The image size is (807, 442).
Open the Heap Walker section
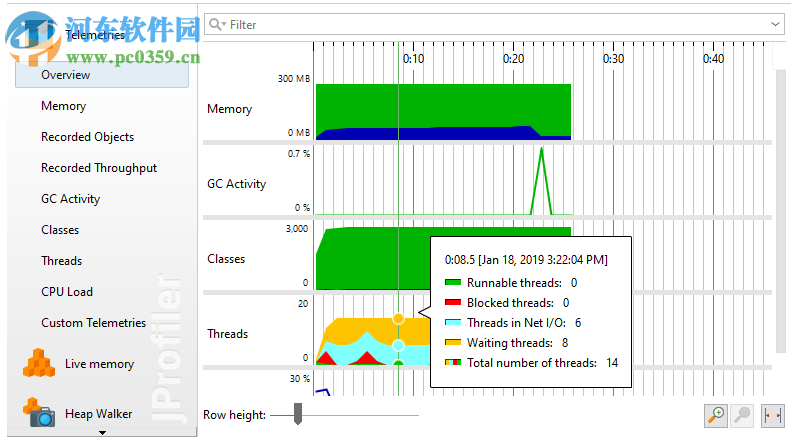pyautogui.click(x=77, y=414)
